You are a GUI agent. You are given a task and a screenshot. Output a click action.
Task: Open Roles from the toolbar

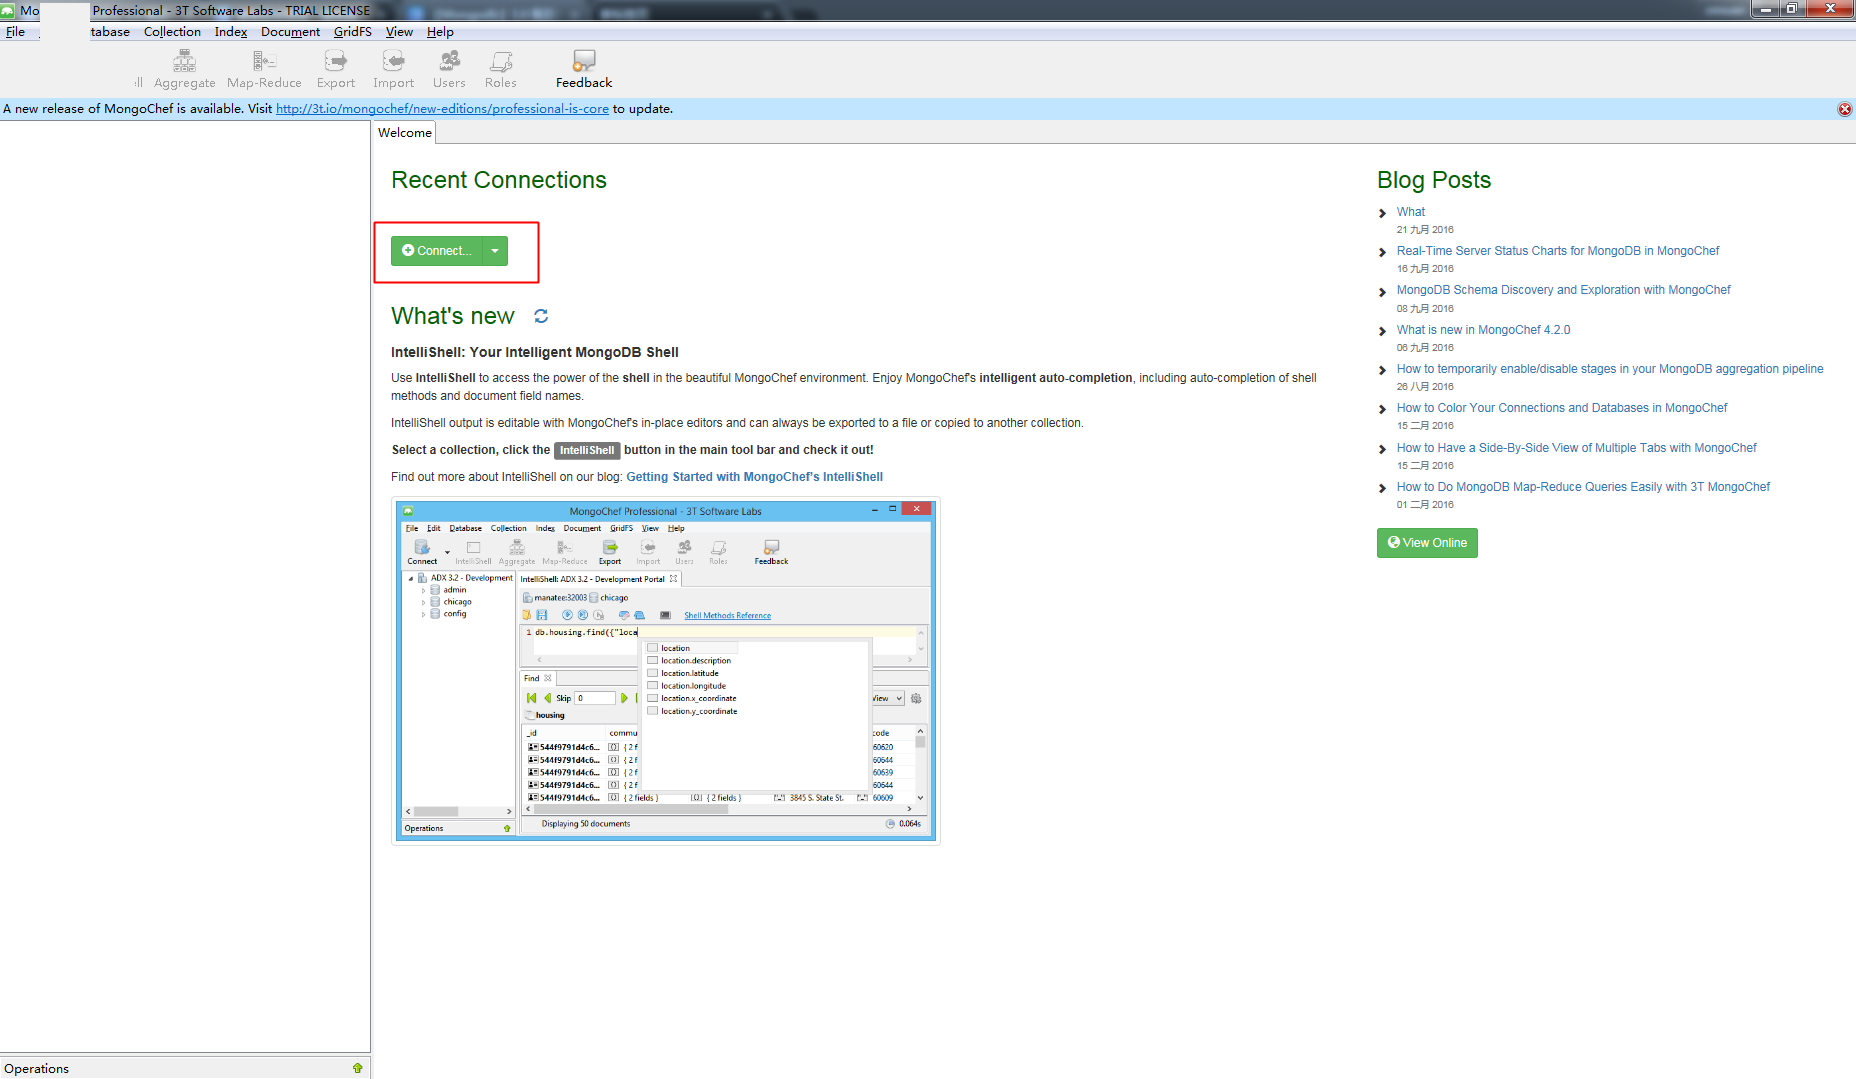click(x=501, y=70)
